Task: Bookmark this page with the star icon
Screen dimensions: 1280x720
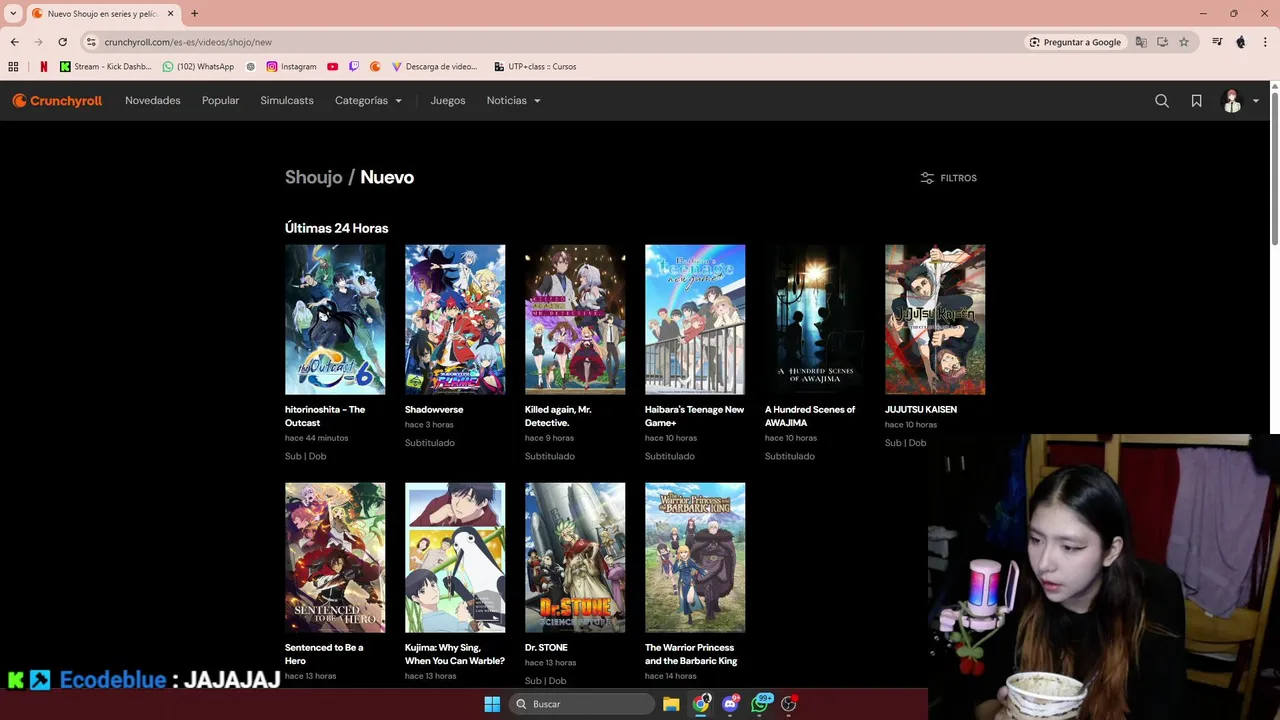Action: [x=1184, y=42]
